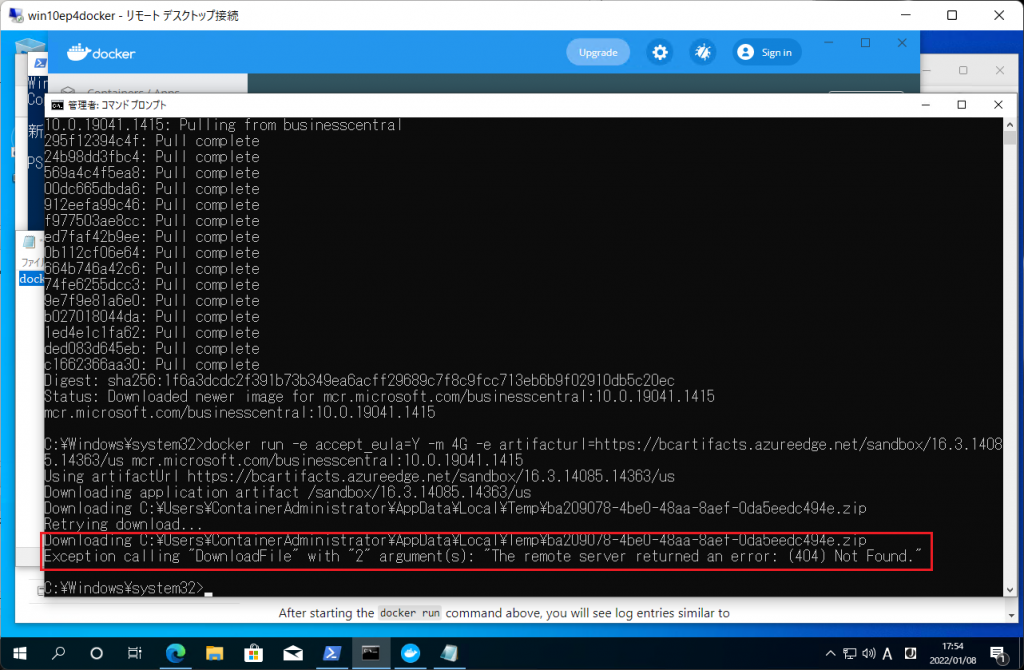Open Docker troubleshoot bug icon

tap(703, 52)
